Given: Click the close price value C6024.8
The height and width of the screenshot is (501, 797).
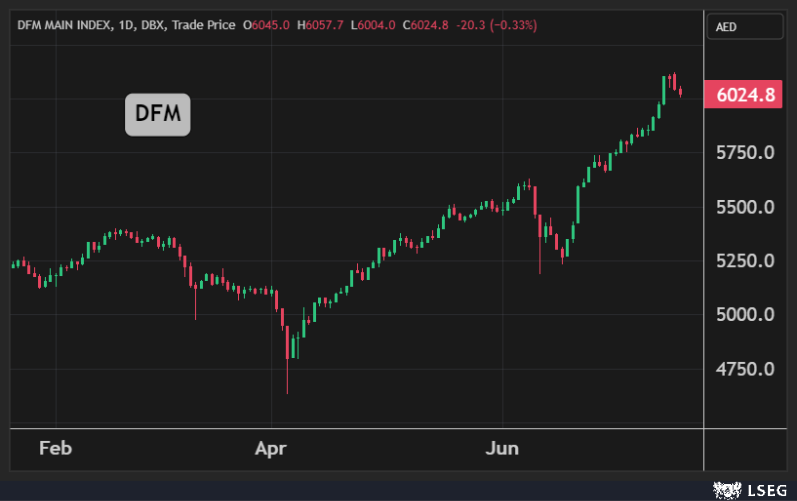Looking at the screenshot, I should [425, 25].
